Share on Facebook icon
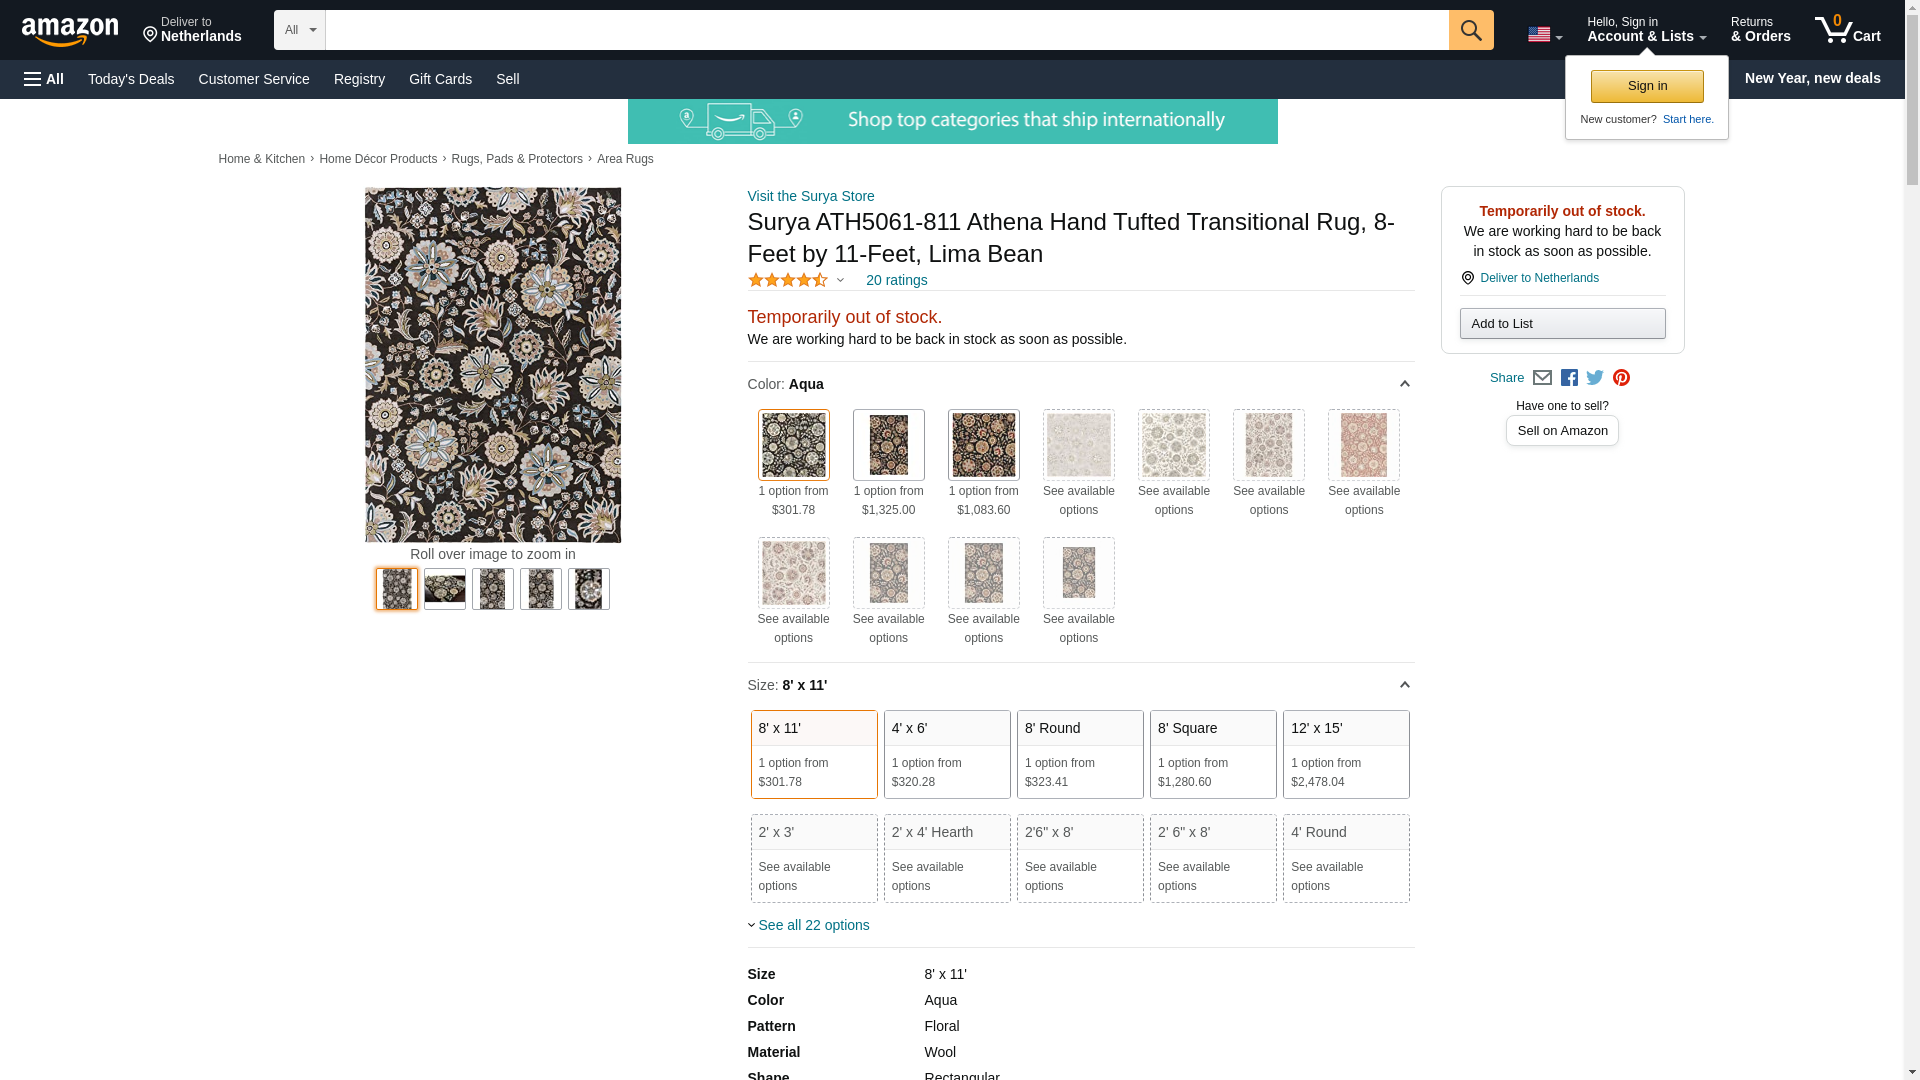Screen dimensions: 1920x1080 point(1569,378)
